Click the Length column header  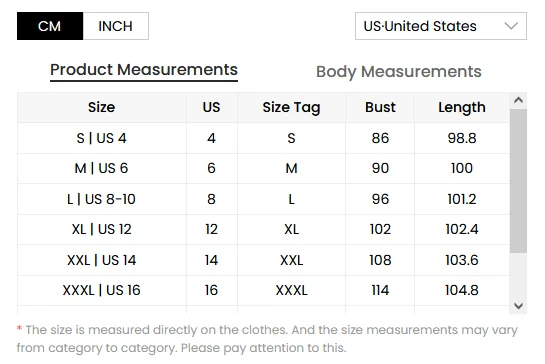click(x=462, y=107)
